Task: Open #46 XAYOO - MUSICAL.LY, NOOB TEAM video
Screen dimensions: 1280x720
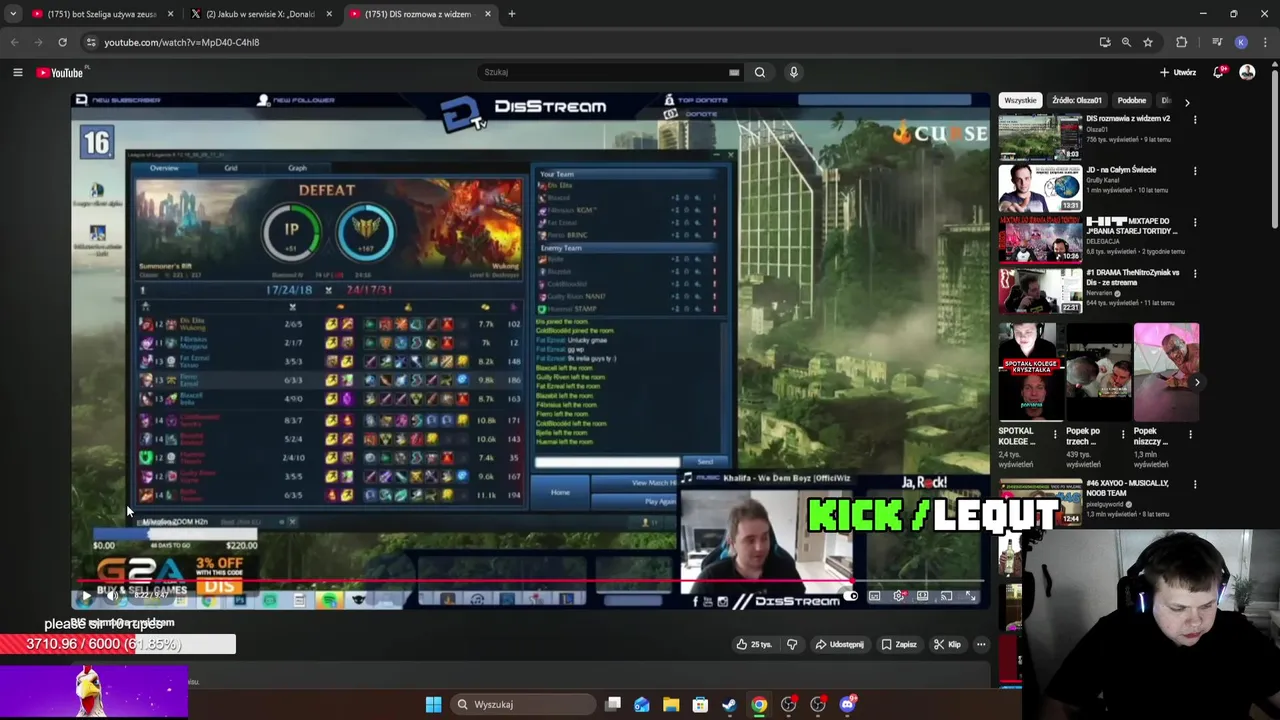Action: (1127, 488)
